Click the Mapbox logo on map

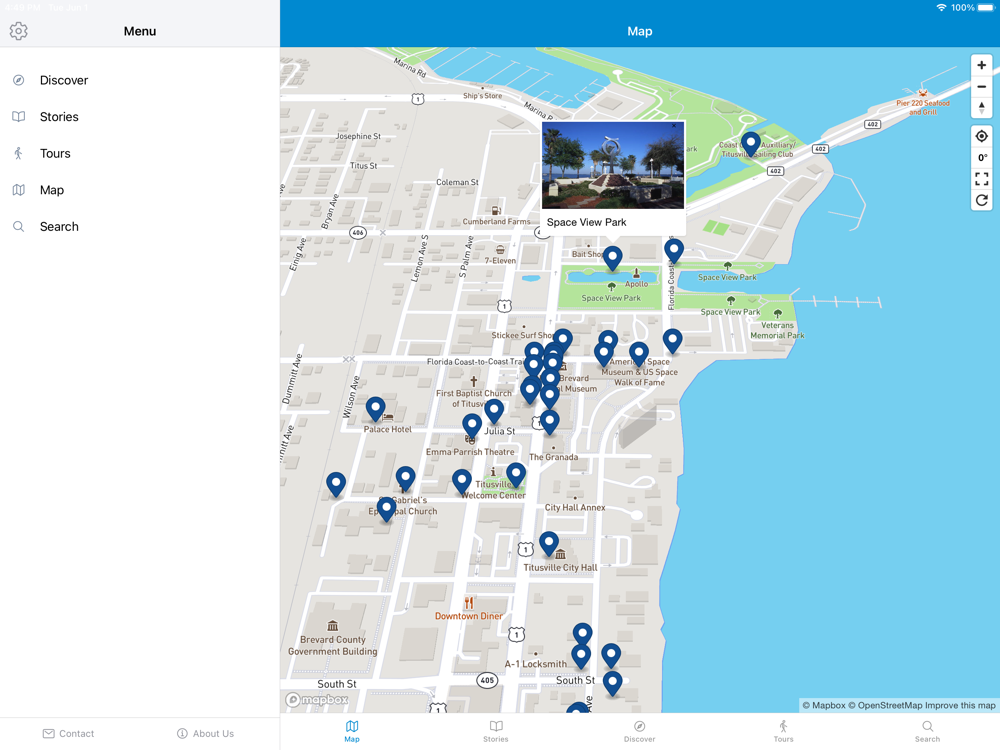(x=317, y=700)
